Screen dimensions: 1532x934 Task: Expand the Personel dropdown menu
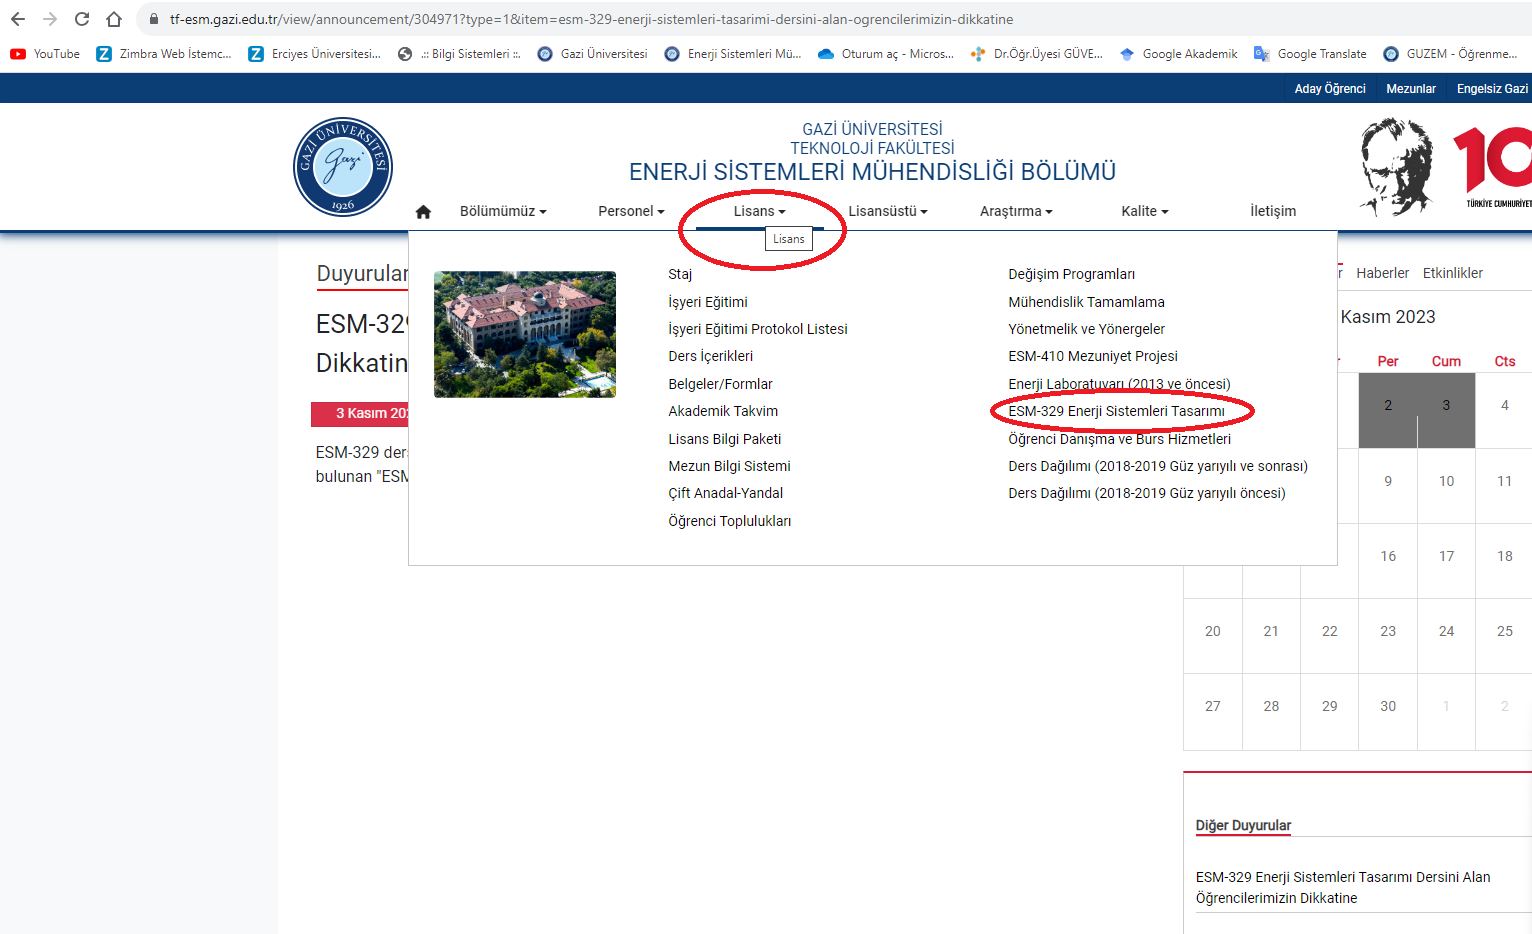tap(631, 210)
